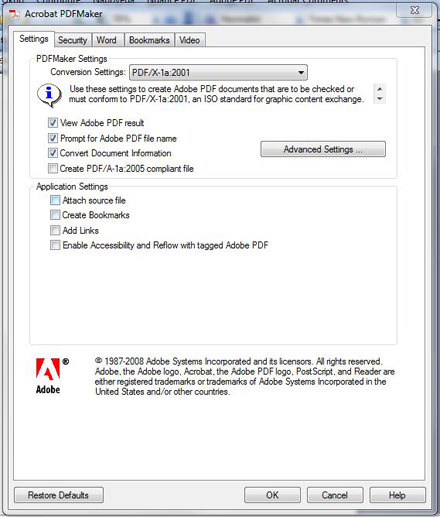Click description scroll up arrow

(x=379, y=89)
